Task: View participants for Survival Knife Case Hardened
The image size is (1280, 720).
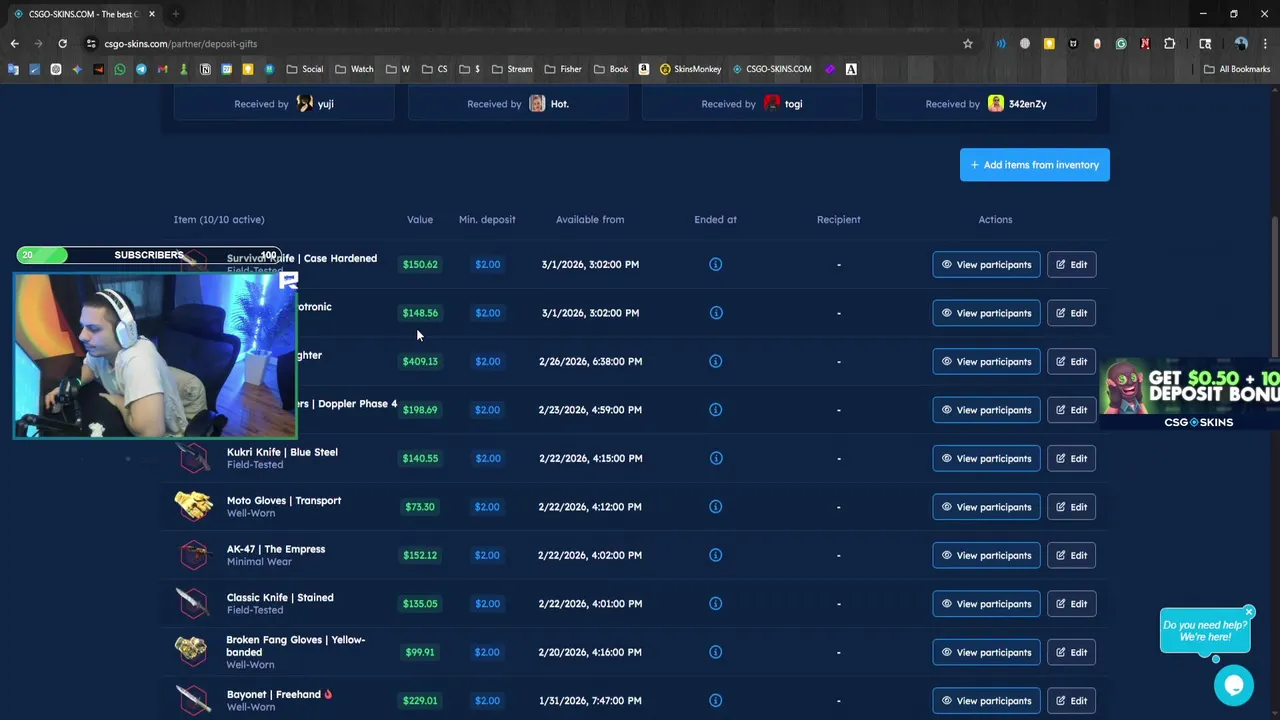Action: [x=986, y=264]
